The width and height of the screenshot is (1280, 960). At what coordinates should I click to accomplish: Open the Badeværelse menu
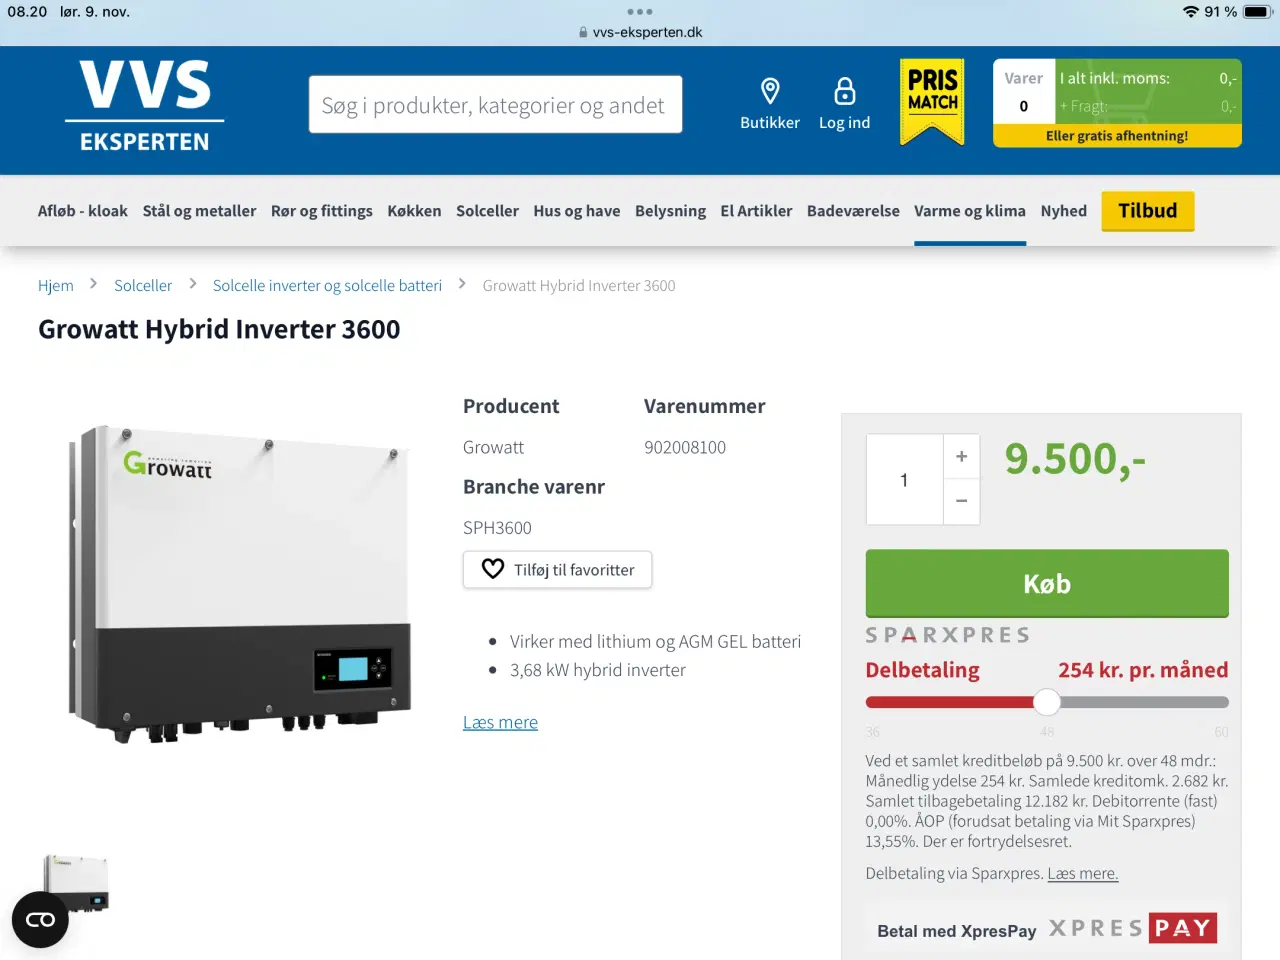pyautogui.click(x=853, y=211)
